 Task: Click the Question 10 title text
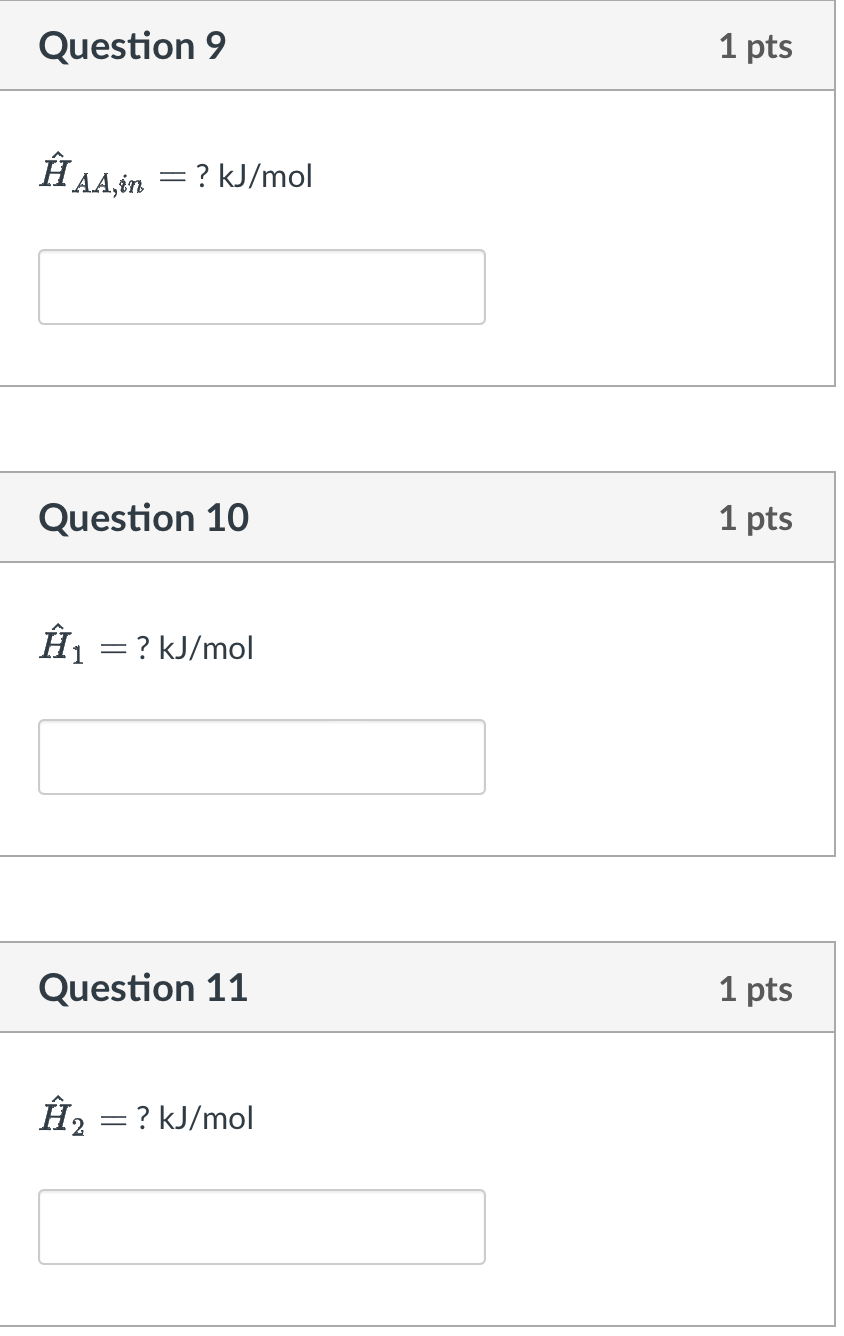pyautogui.click(x=144, y=517)
